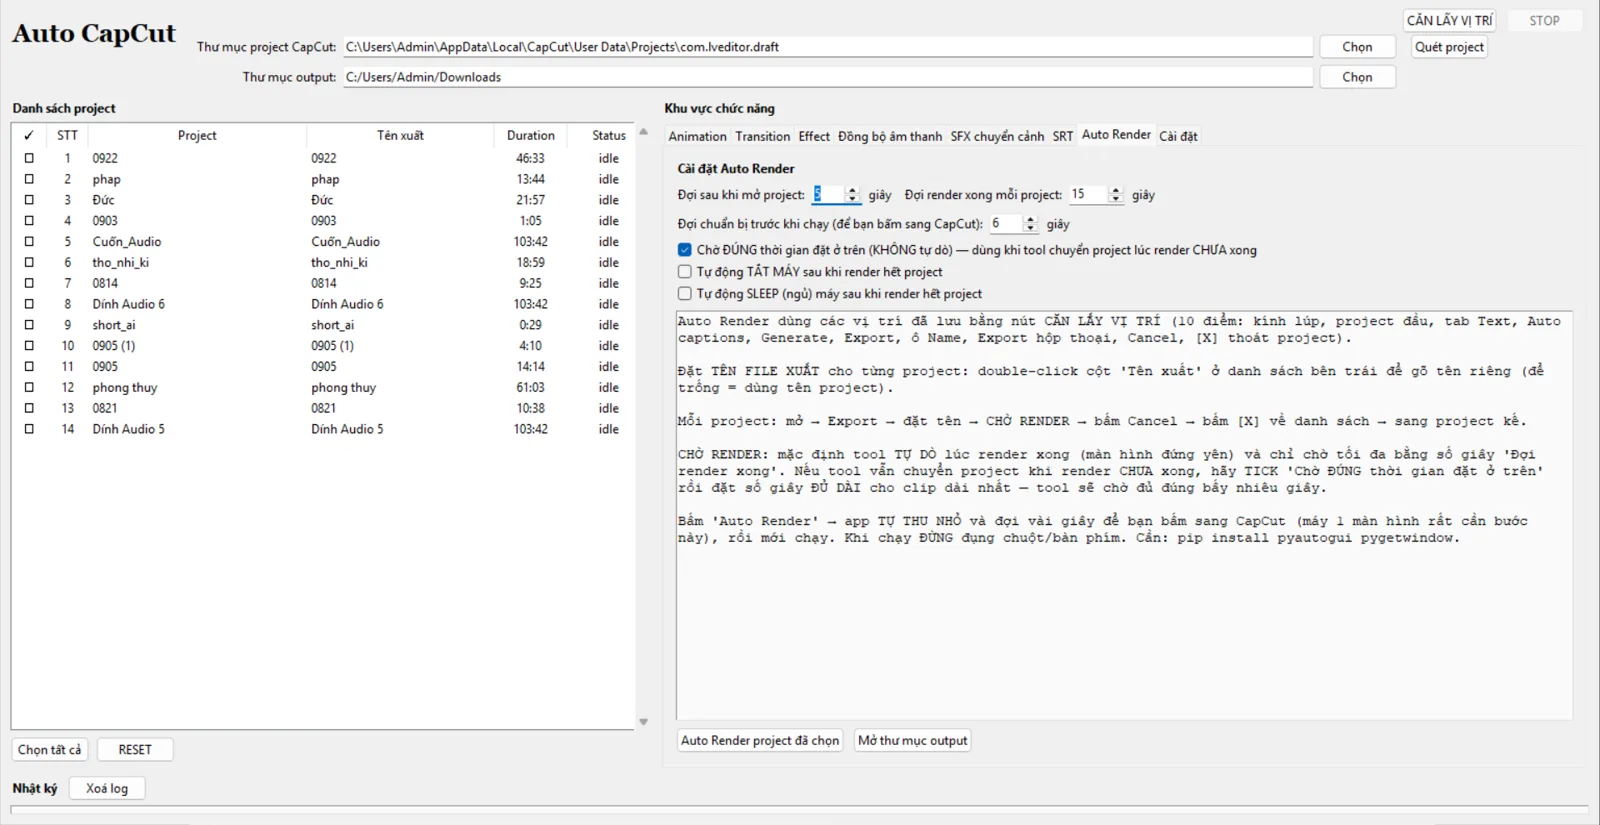Decrease the wait-after-opening-project seconds
Image resolution: width=1600 pixels, height=825 pixels.
[x=852, y=199]
